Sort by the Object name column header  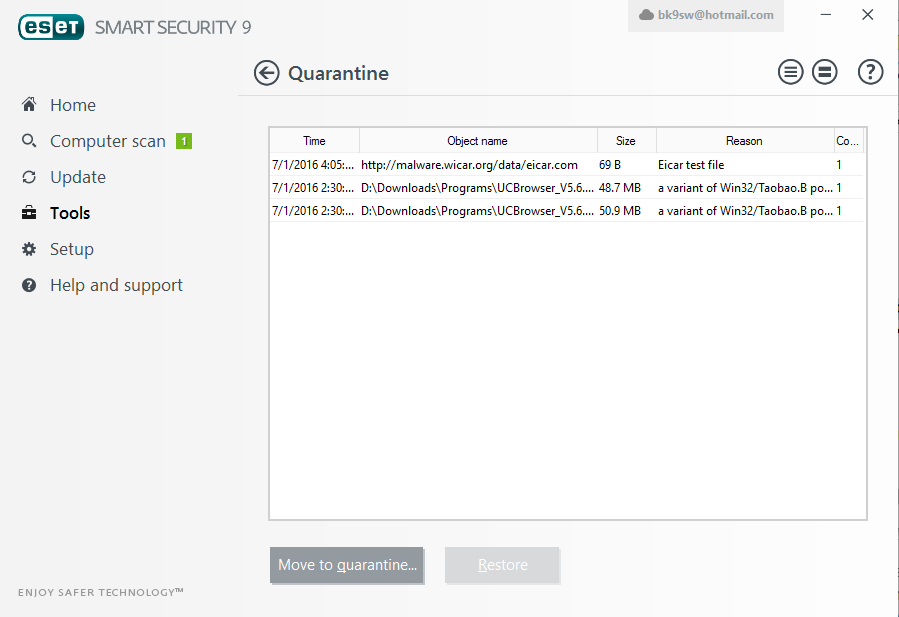tap(478, 141)
